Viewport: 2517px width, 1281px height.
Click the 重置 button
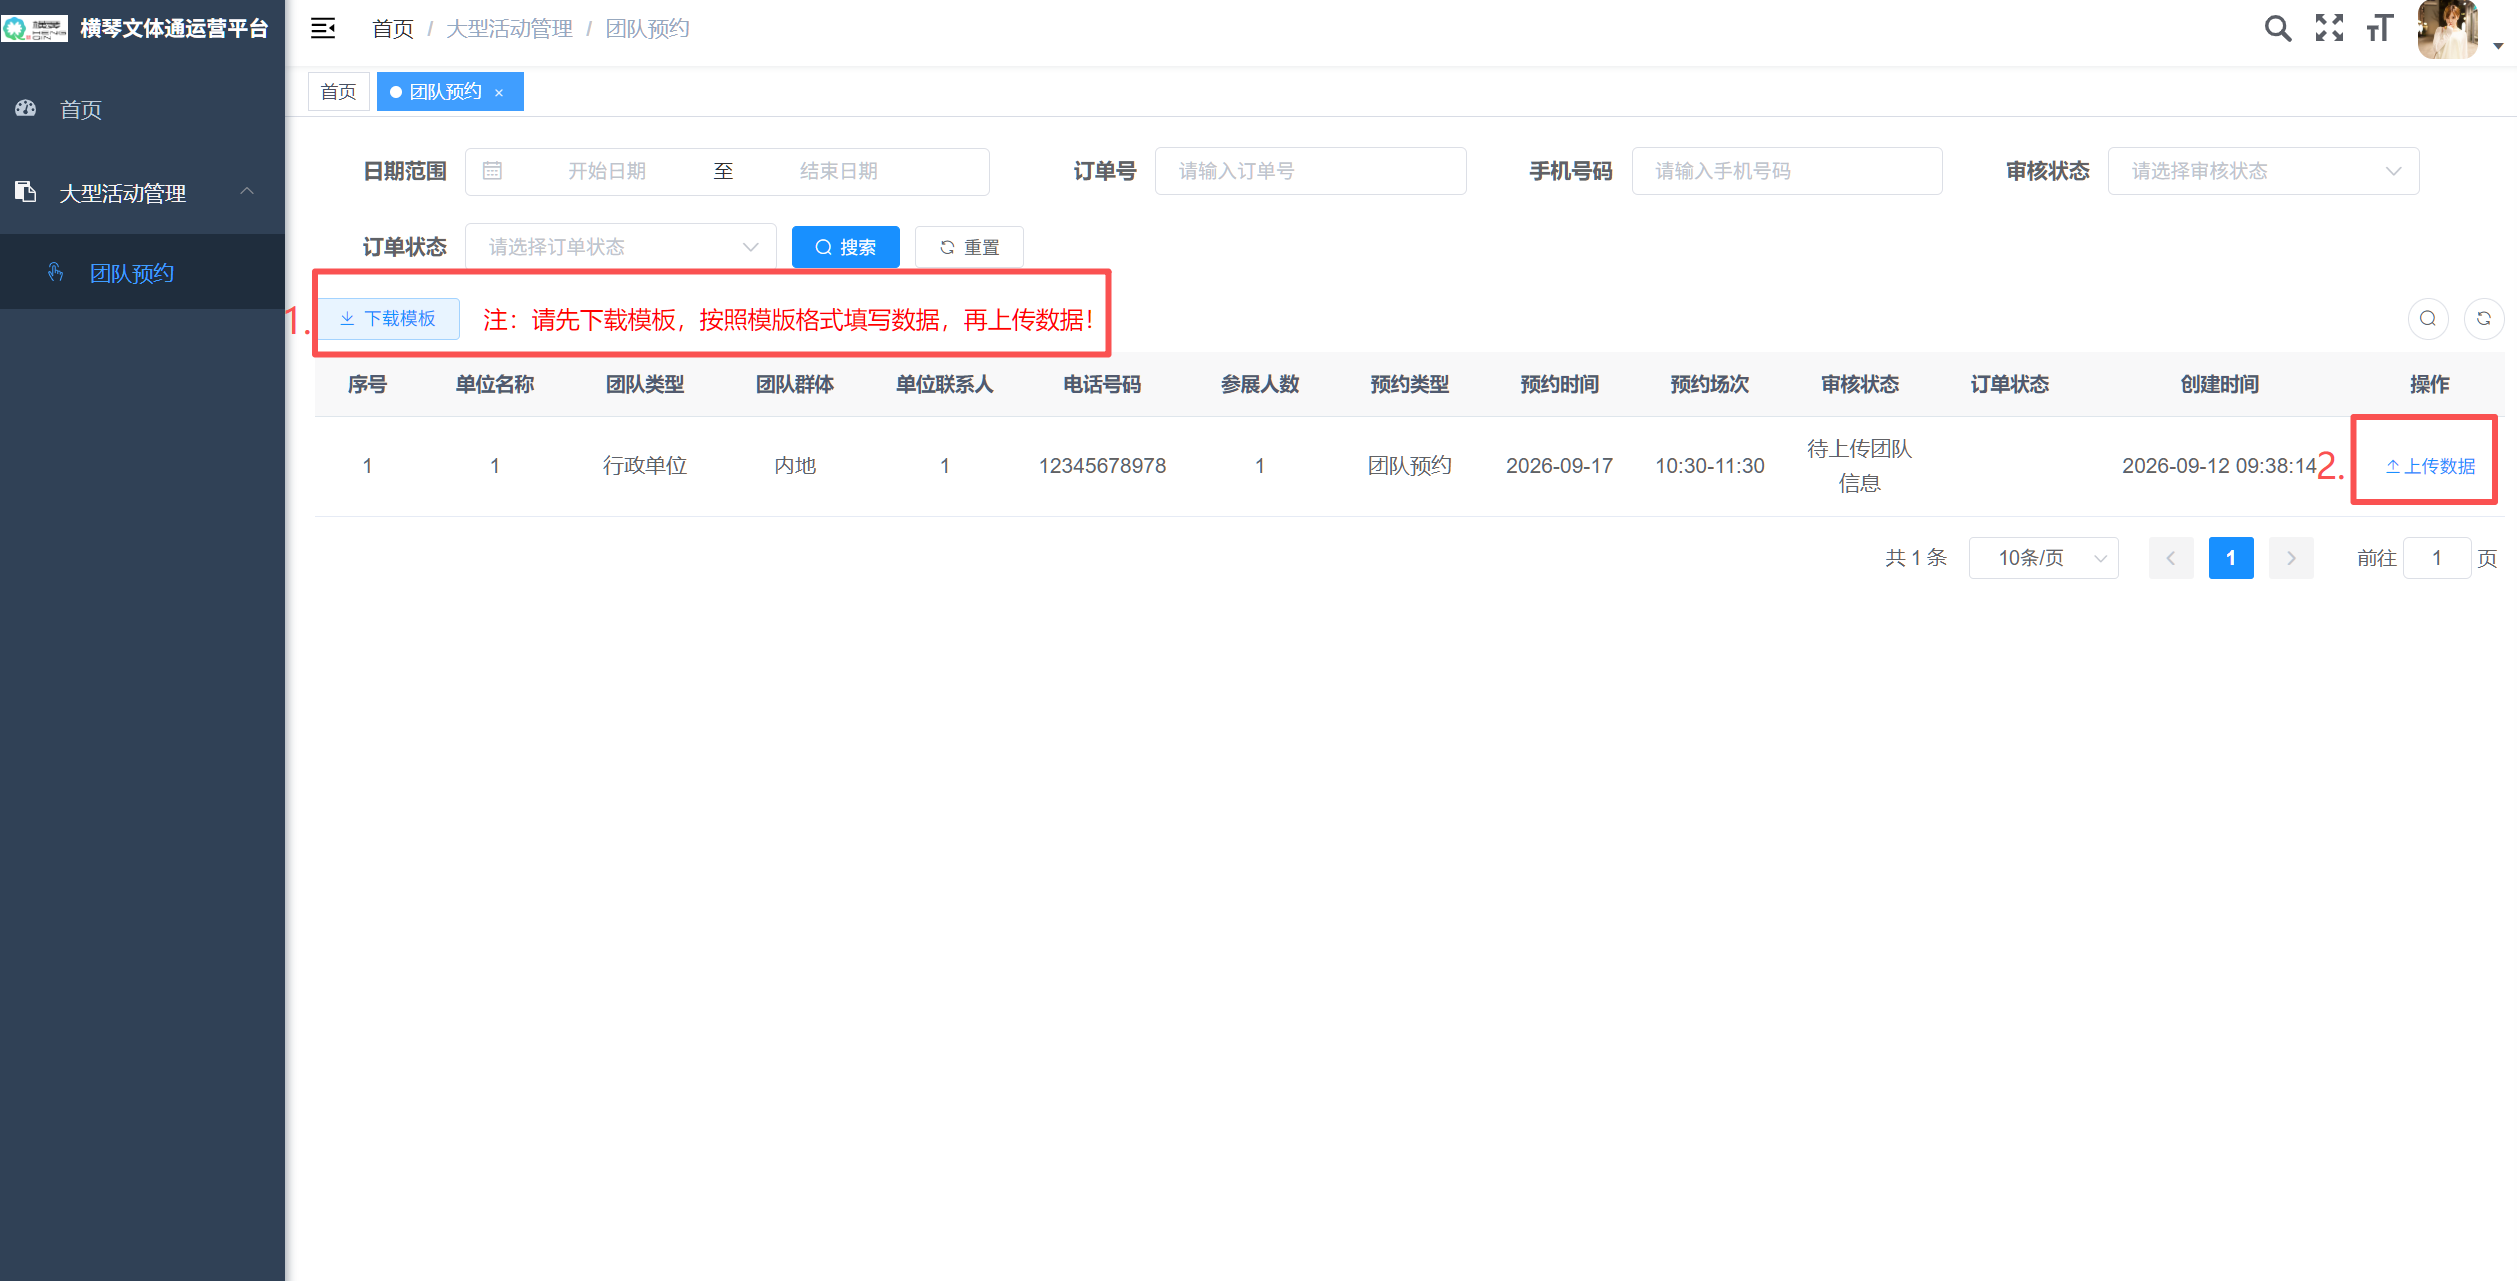coord(969,247)
